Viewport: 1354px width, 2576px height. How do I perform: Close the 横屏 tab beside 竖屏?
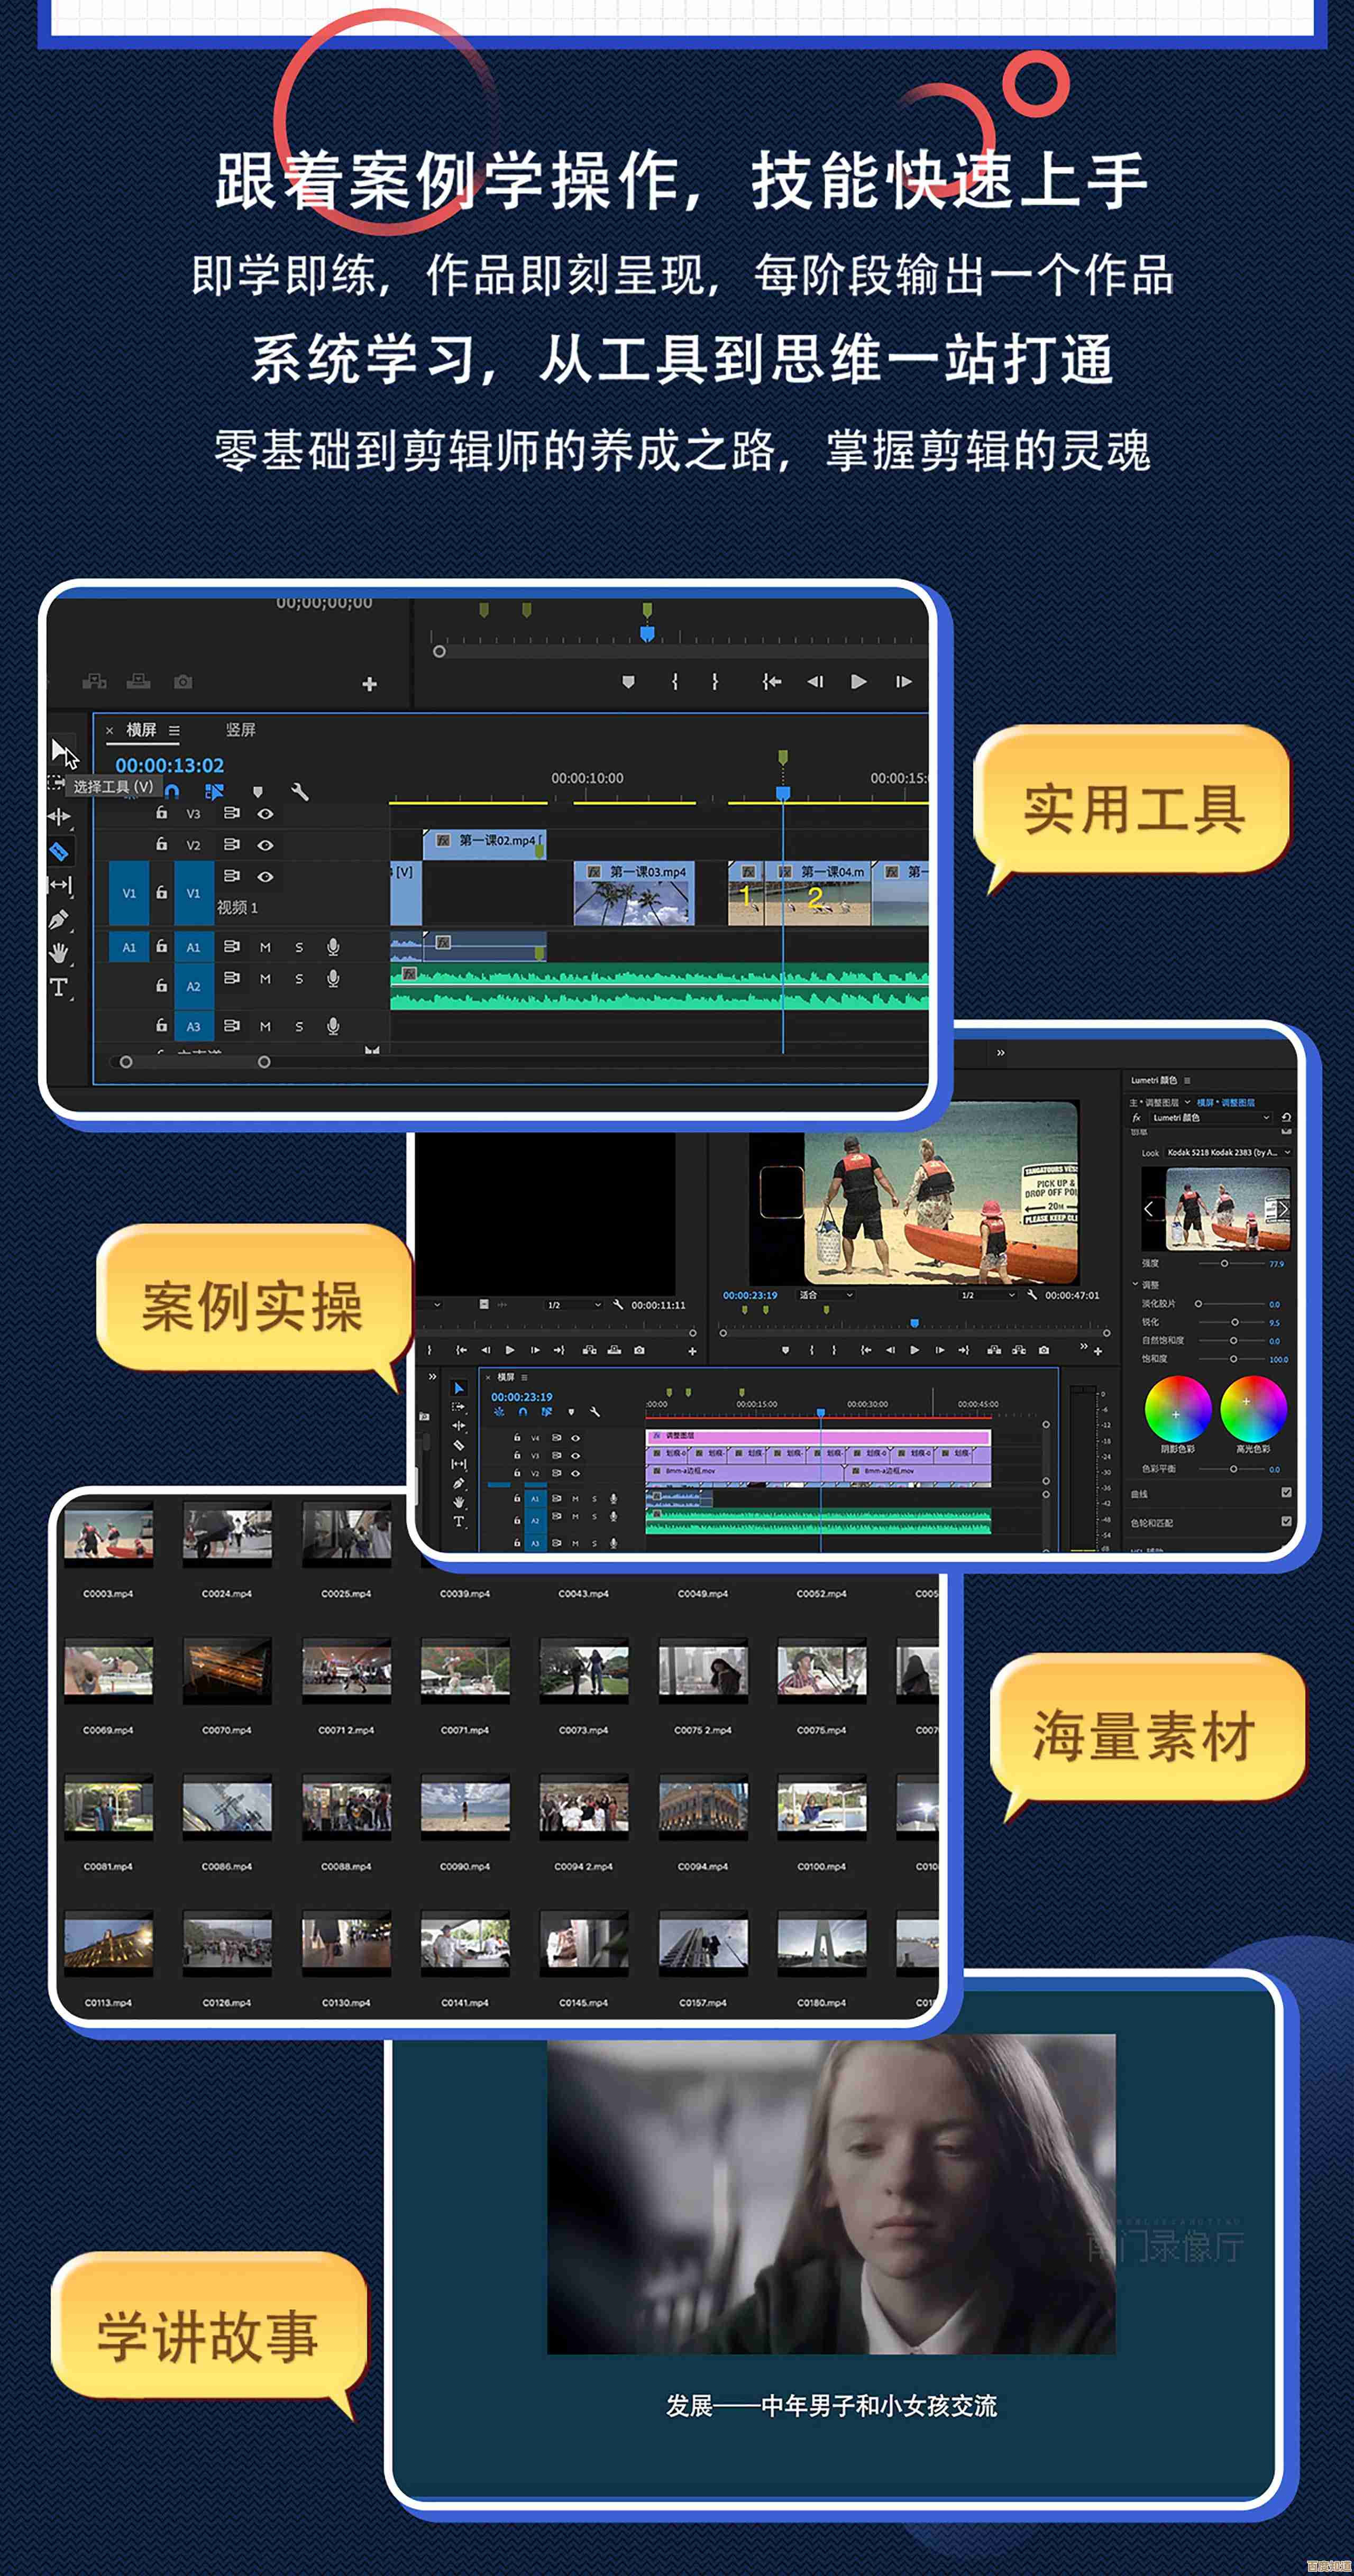click(110, 731)
